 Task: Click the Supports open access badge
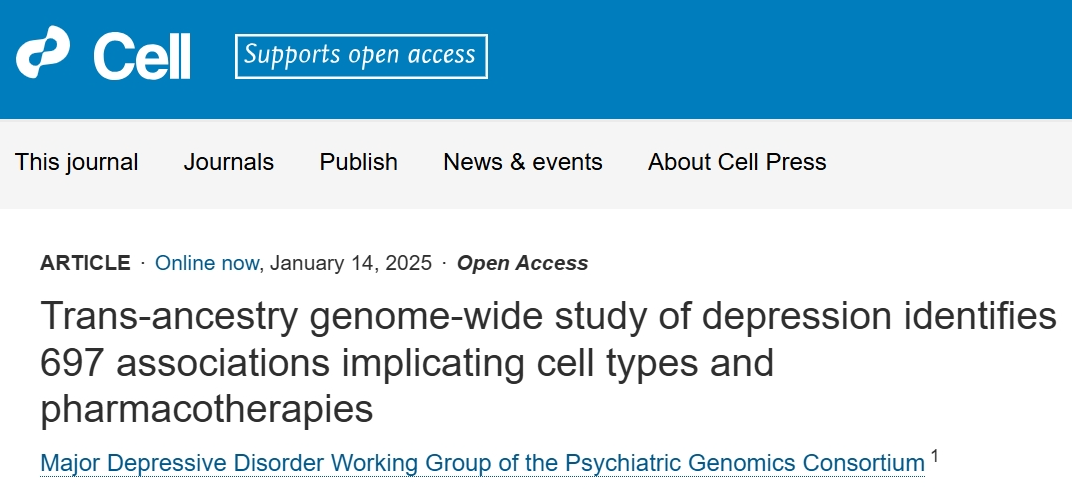click(x=361, y=56)
